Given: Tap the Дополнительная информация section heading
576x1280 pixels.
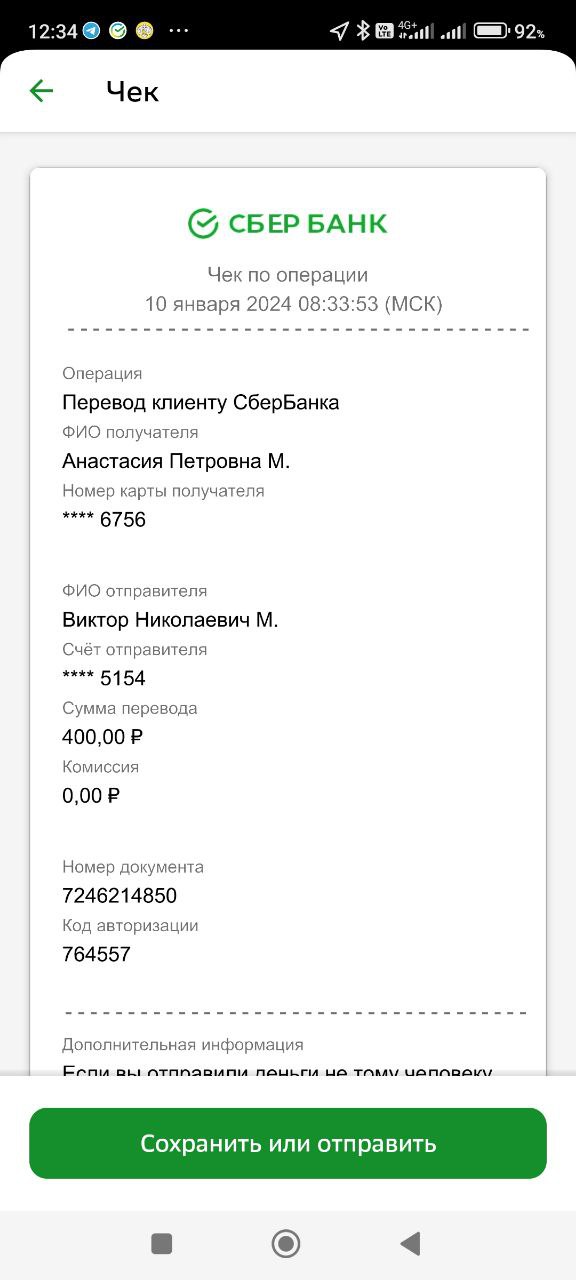Looking at the screenshot, I should [183, 1044].
